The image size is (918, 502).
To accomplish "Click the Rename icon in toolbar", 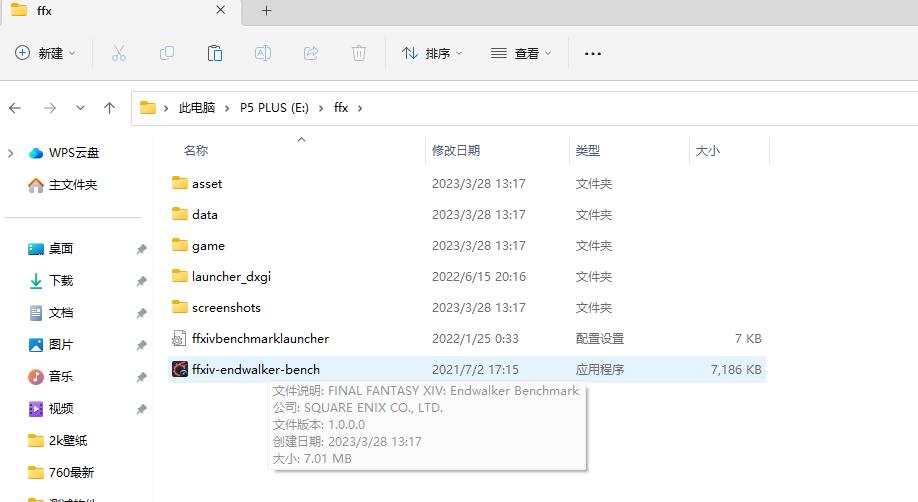I will point(263,53).
